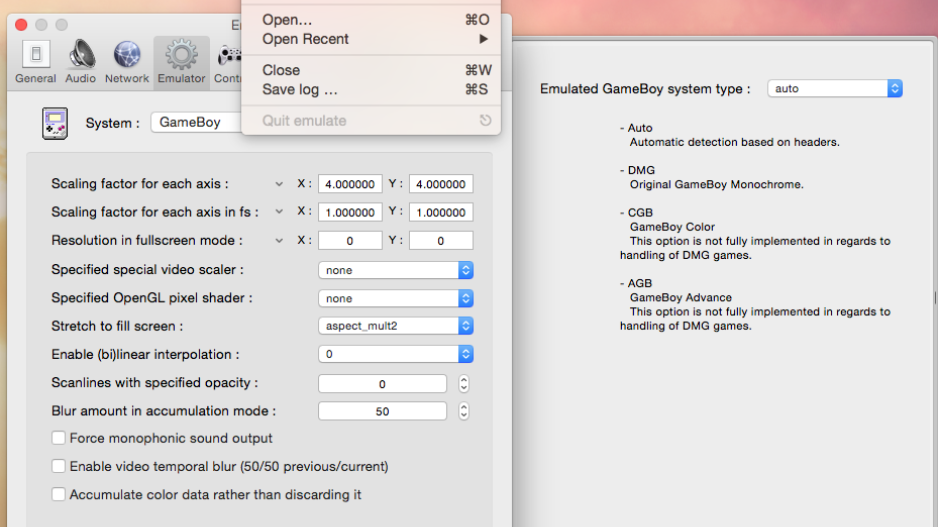Open Specified OpenGL pixel shader dropdown

[395, 298]
